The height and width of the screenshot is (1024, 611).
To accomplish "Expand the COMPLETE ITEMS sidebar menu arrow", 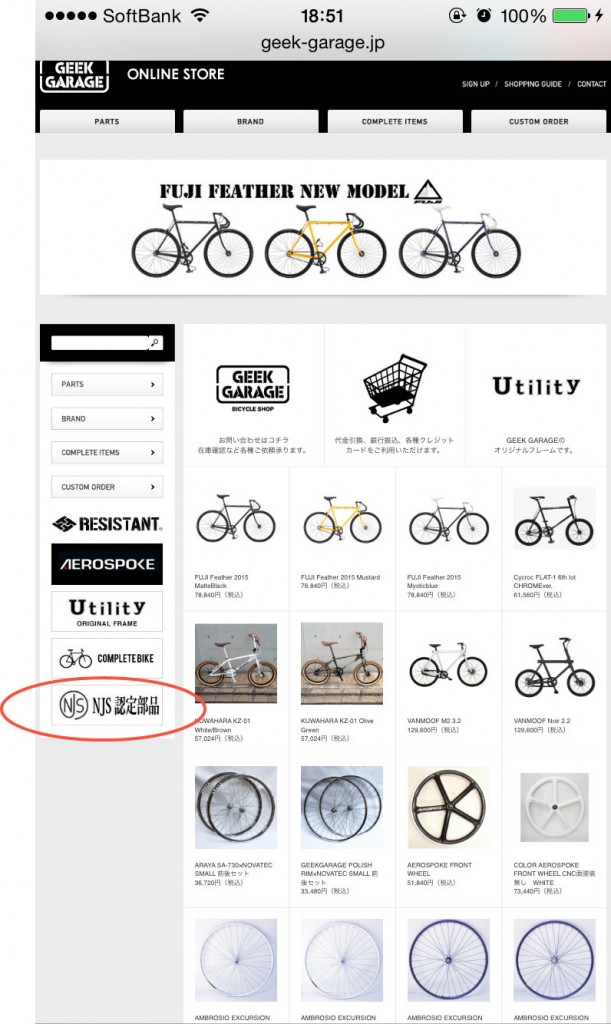I will [x=153, y=453].
